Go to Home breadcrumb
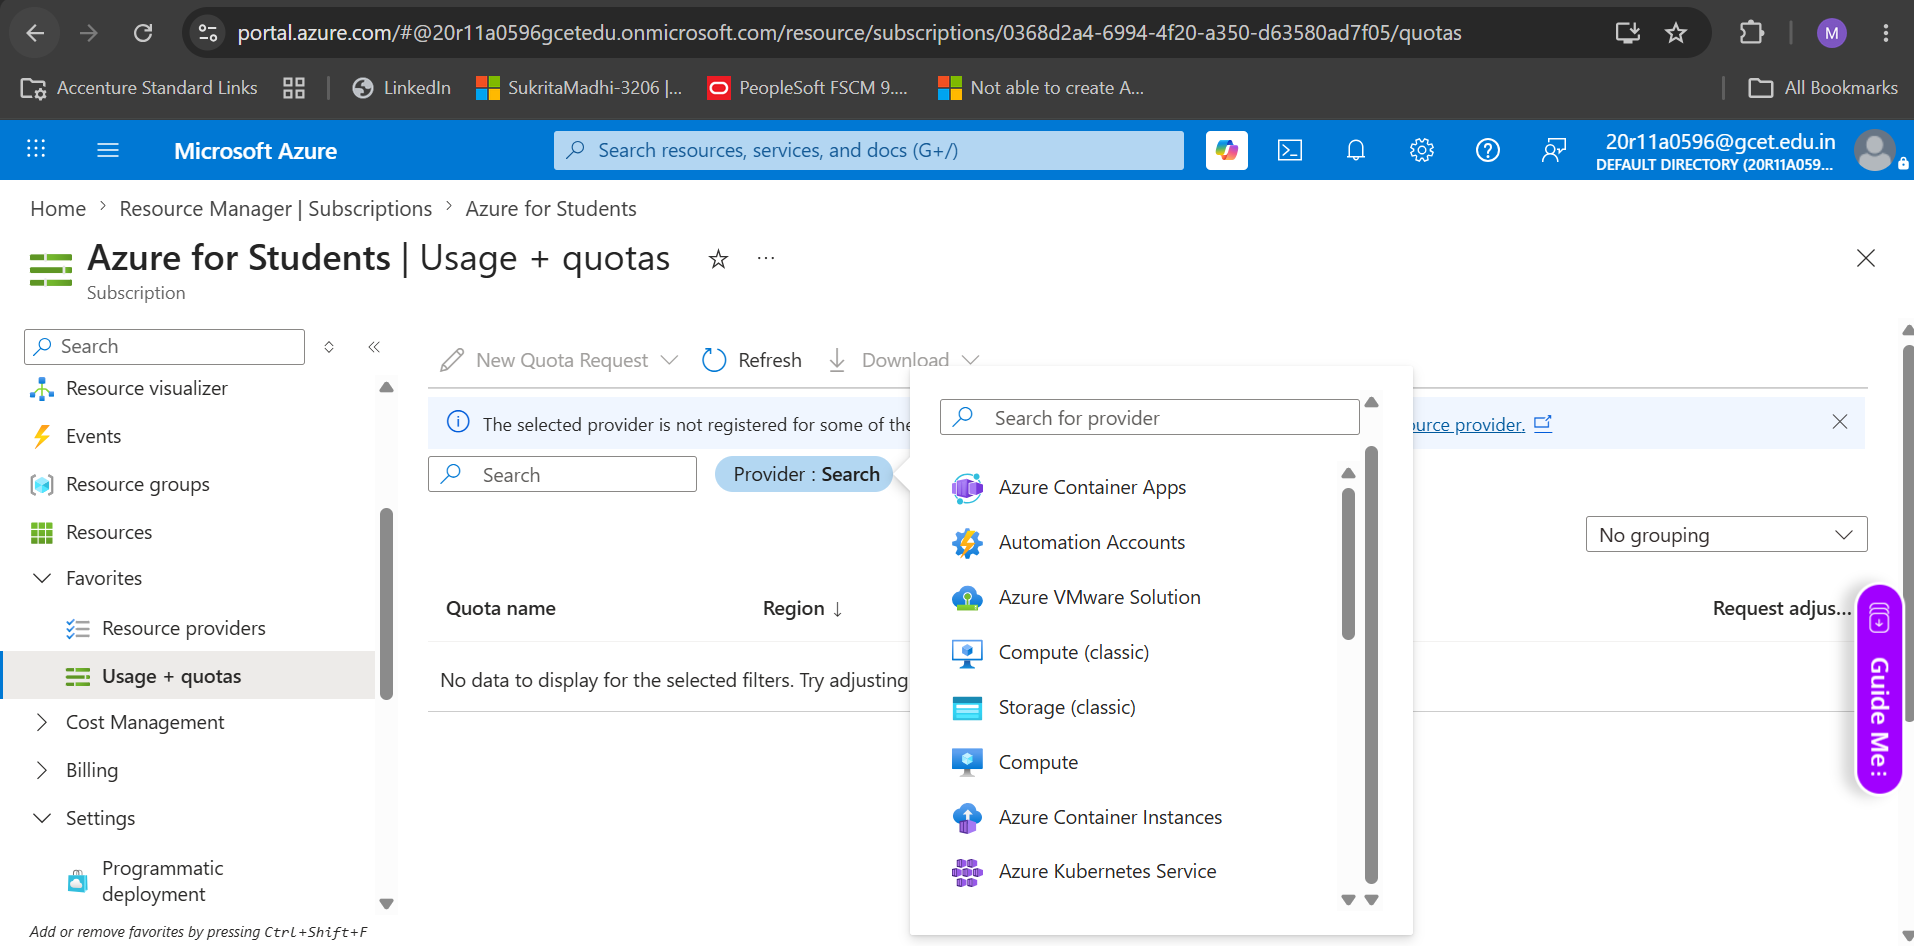1914x946 pixels. point(58,209)
